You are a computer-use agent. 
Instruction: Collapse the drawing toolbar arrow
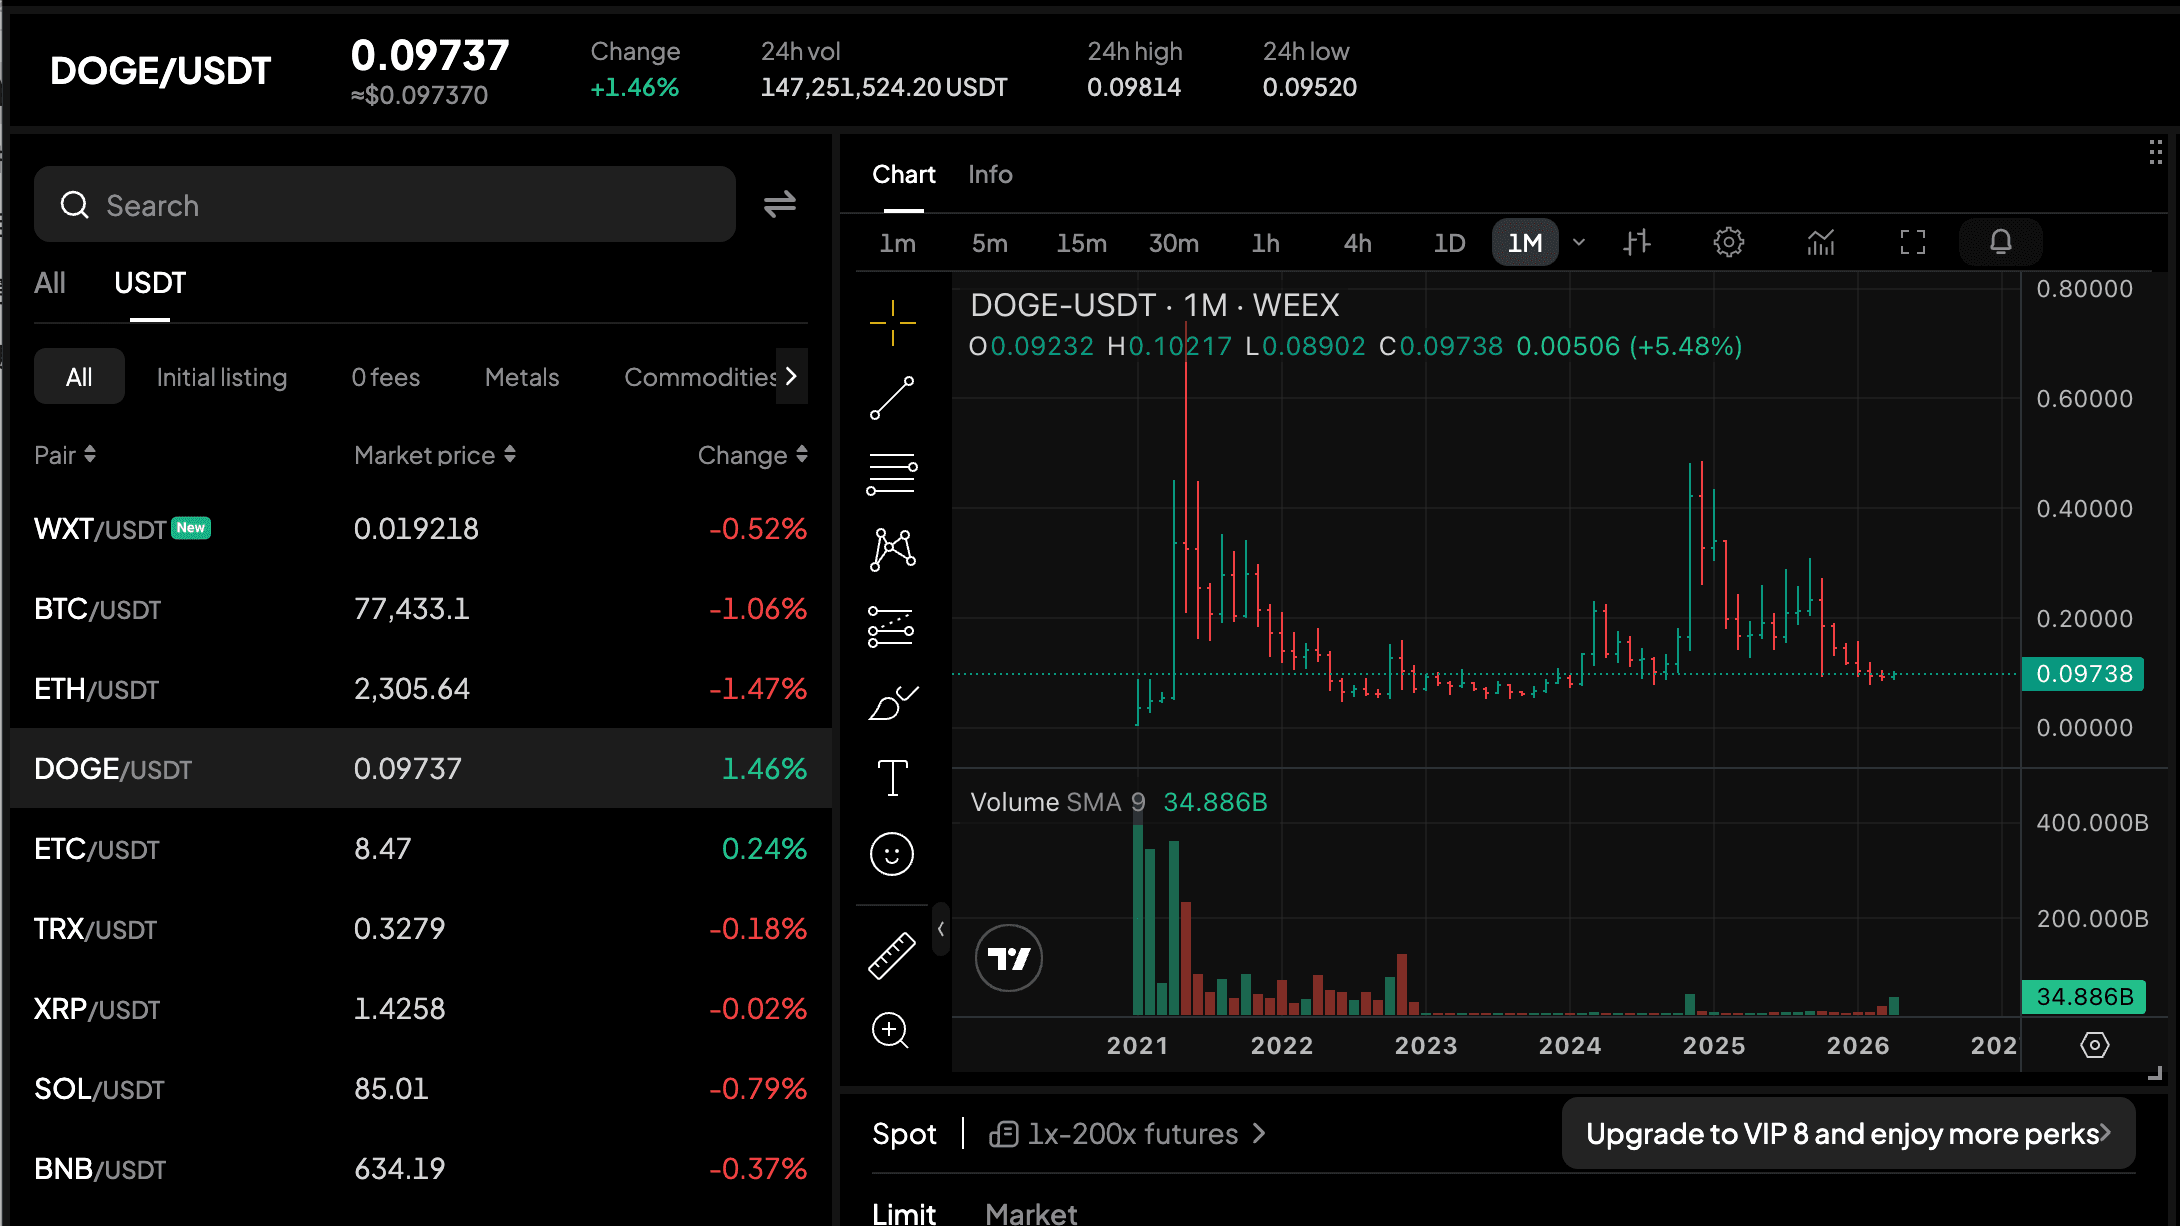(941, 929)
